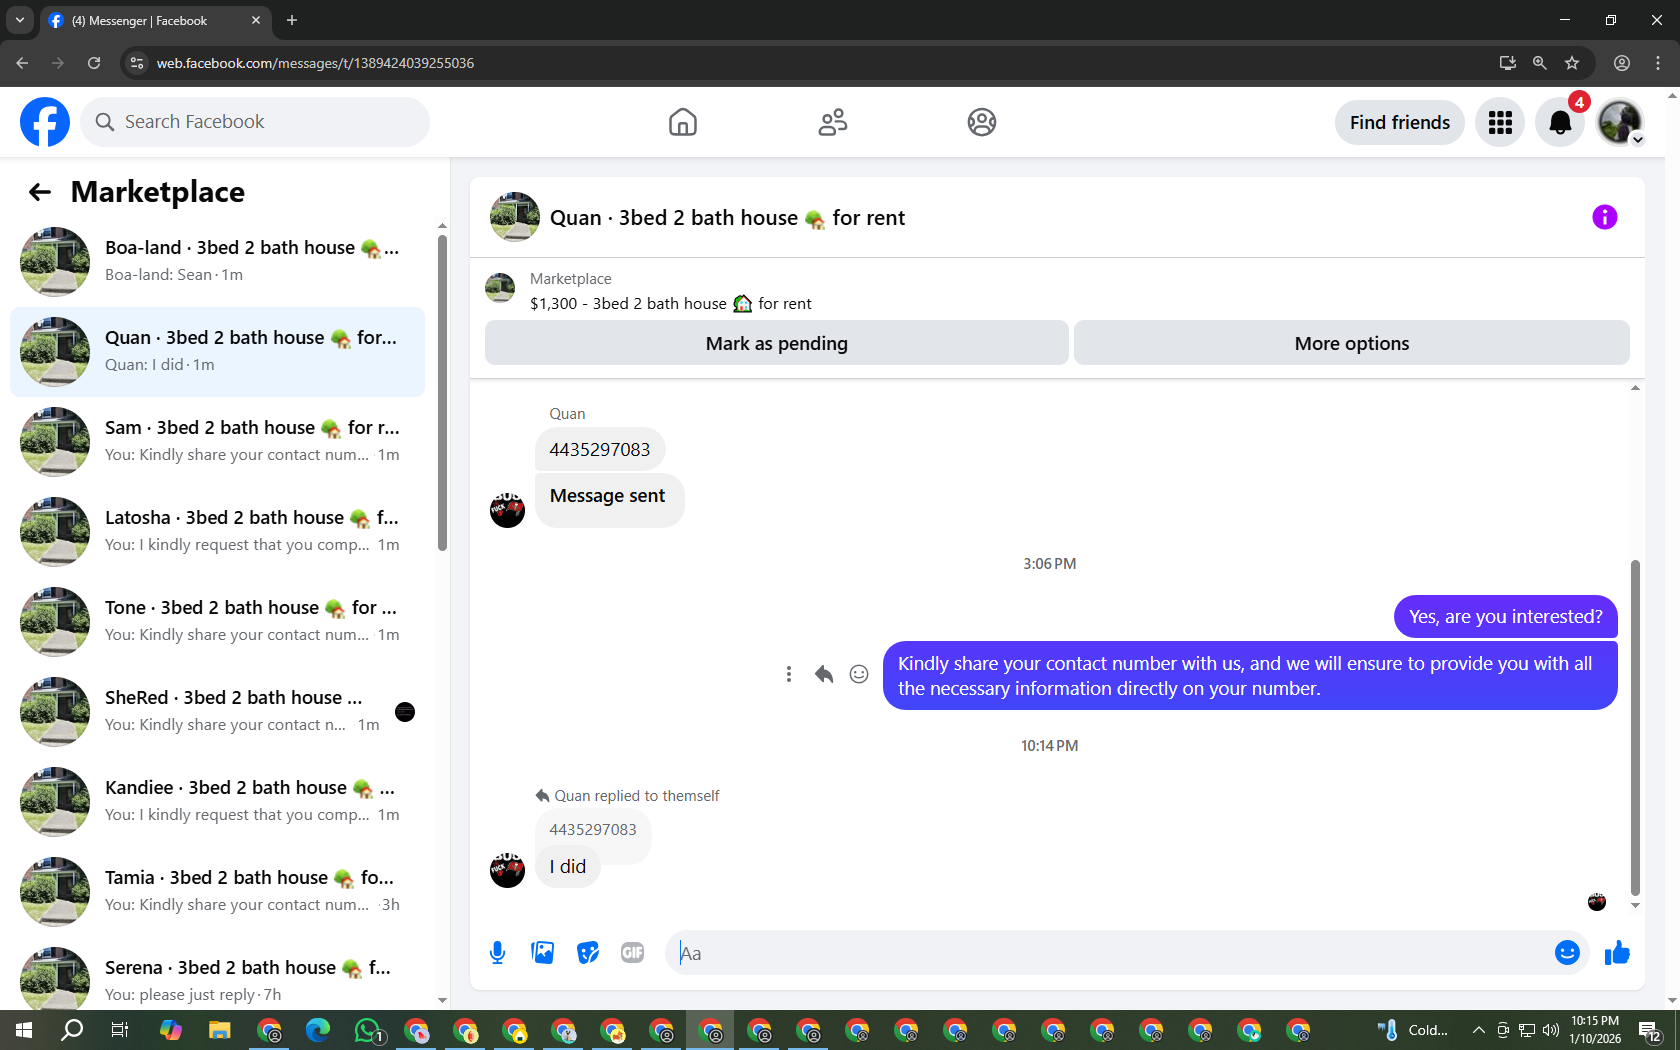1680x1050 pixels.
Task: Open conversation information purple icon
Action: click(x=1605, y=217)
